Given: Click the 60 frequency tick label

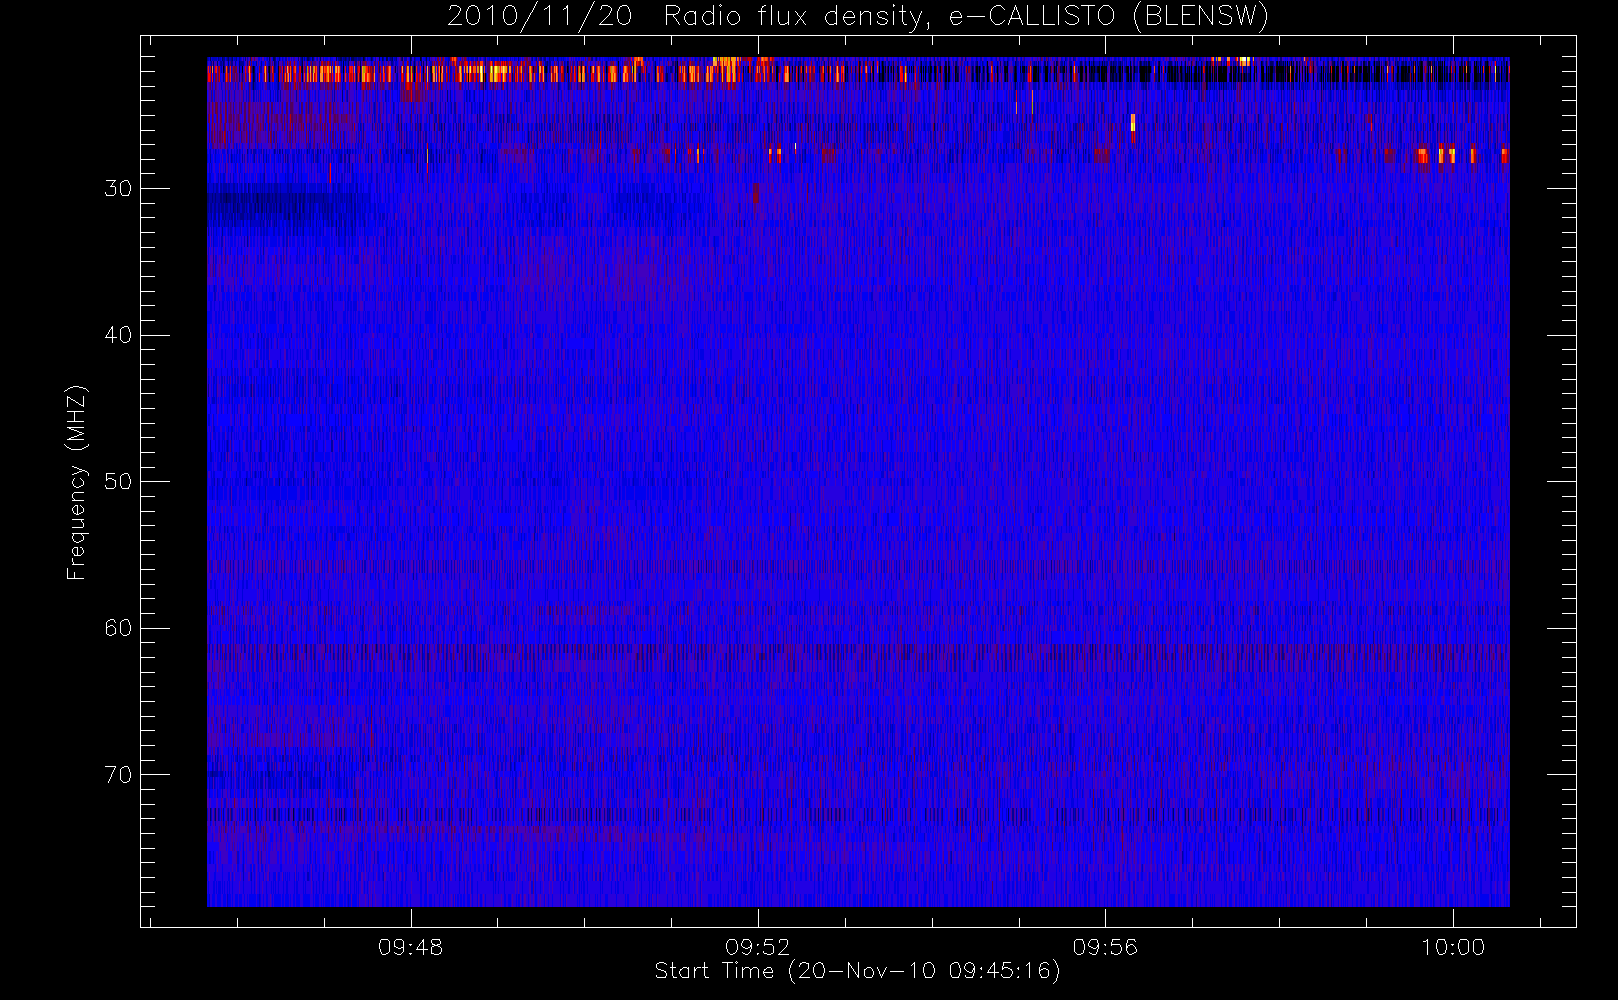Looking at the screenshot, I should point(118,628).
